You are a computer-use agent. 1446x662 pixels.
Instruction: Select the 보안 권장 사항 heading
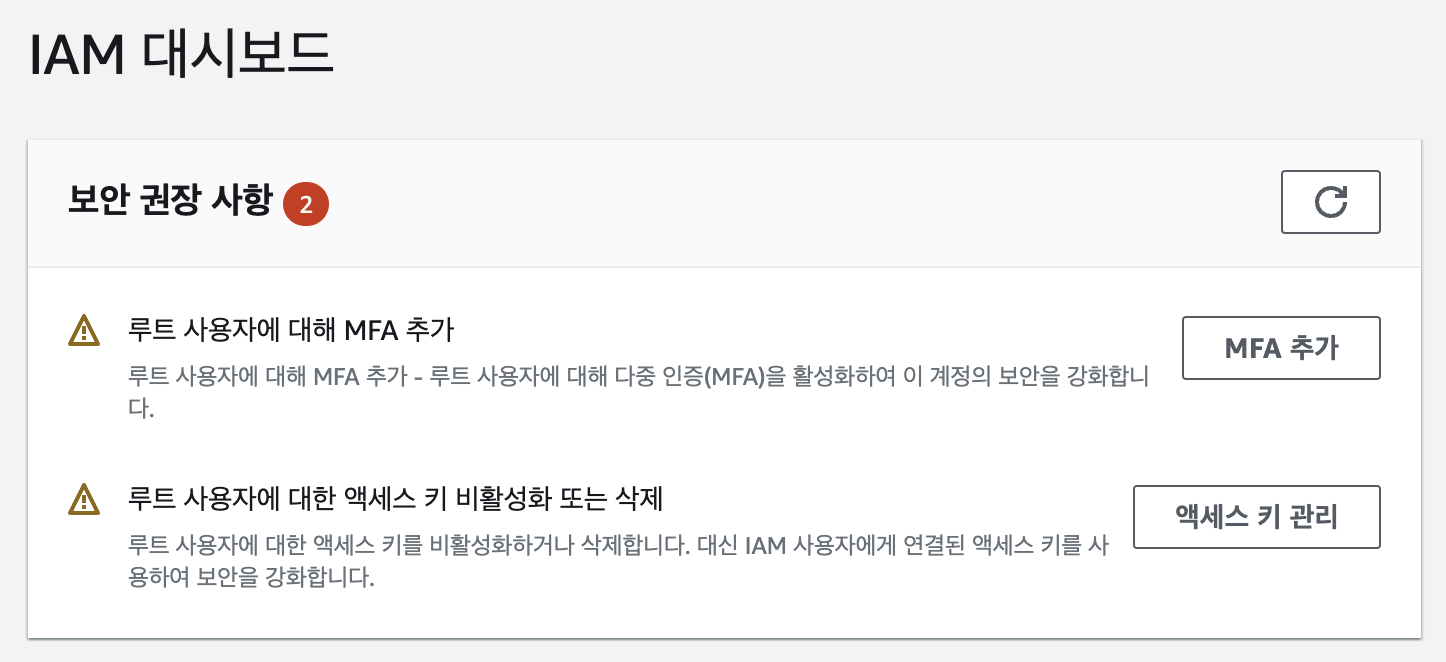pos(168,202)
